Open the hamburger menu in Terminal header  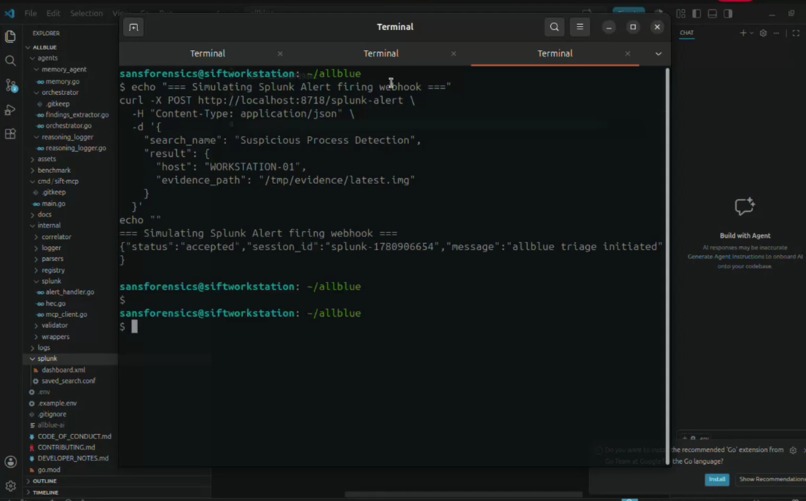(580, 27)
